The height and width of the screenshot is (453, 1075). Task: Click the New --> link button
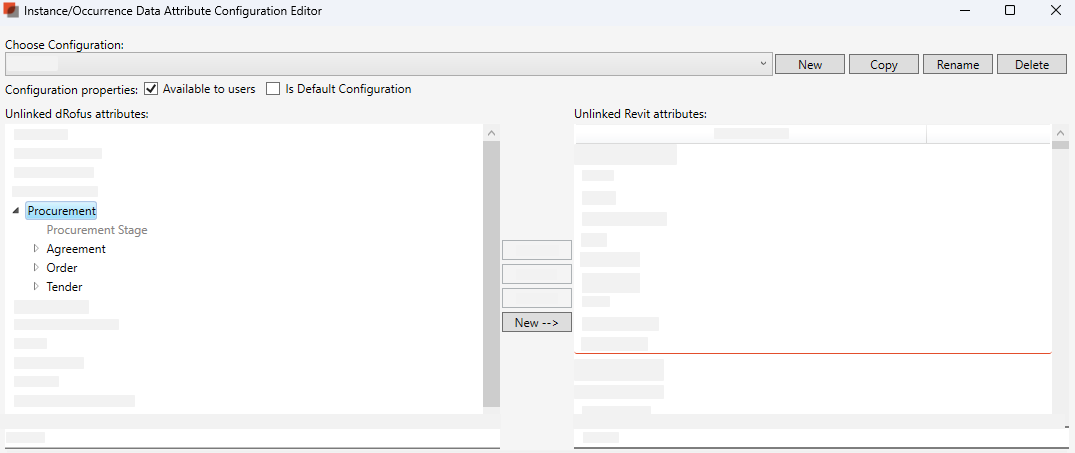[x=536, y=322]
